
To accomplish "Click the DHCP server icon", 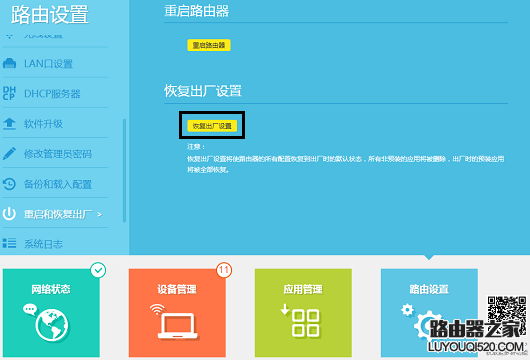I will pyautogui.click(x=9, y=93).
